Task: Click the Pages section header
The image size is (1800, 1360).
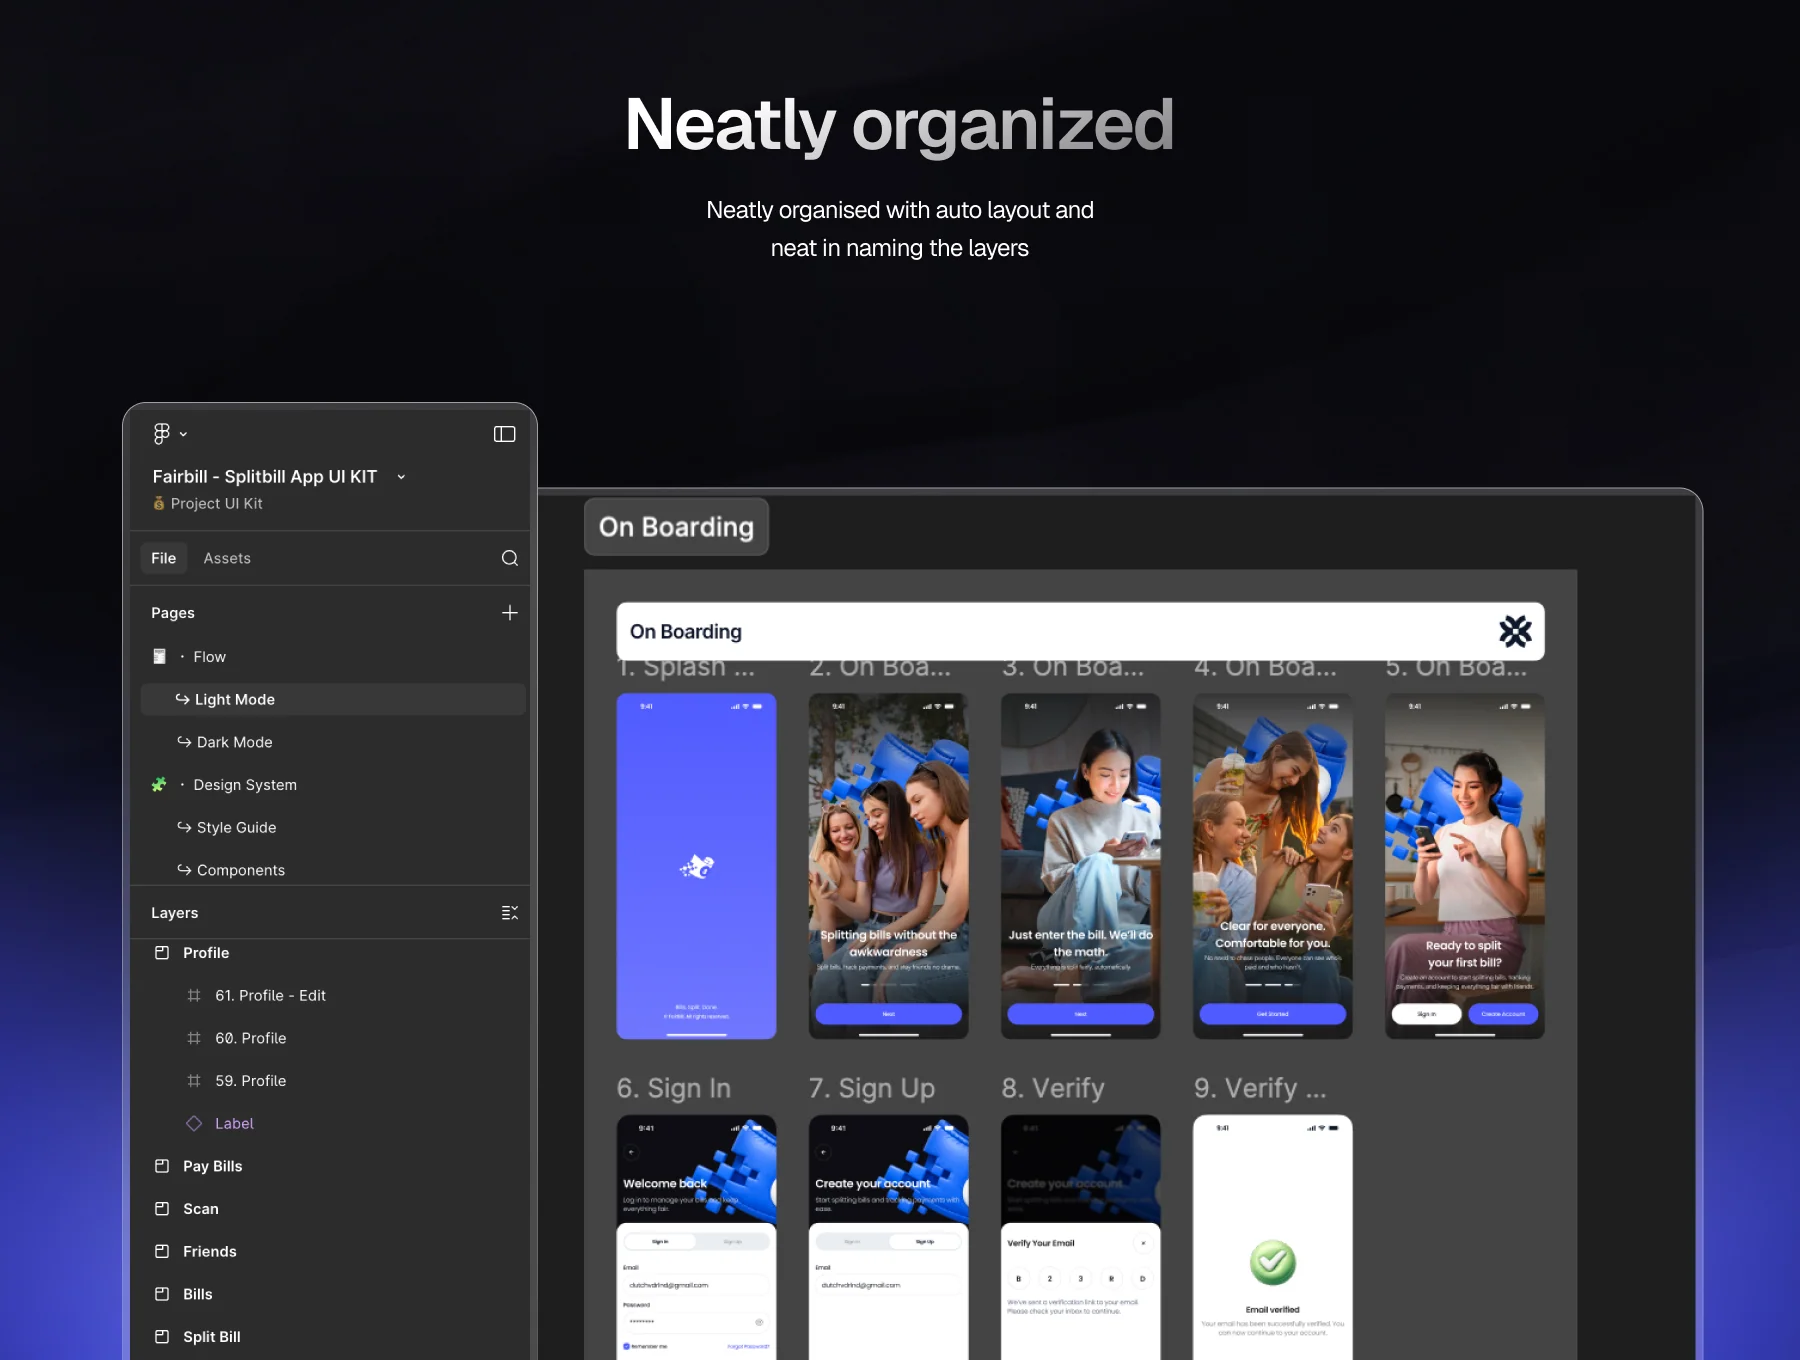Action: [173, 613]
